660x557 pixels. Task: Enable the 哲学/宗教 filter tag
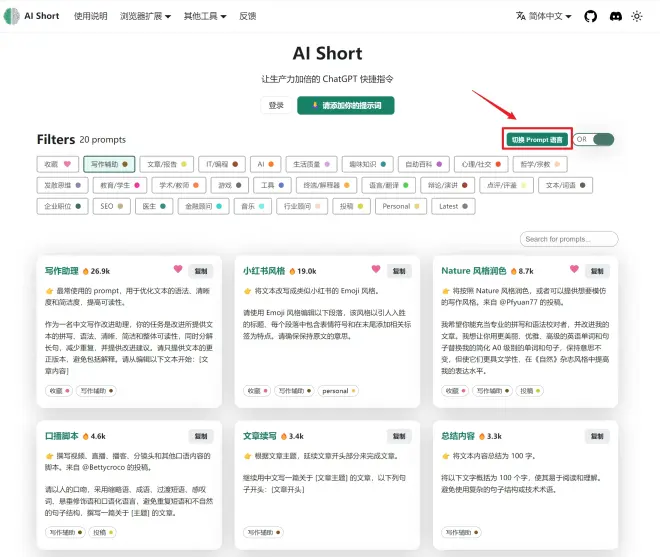(x=540, y=164)
